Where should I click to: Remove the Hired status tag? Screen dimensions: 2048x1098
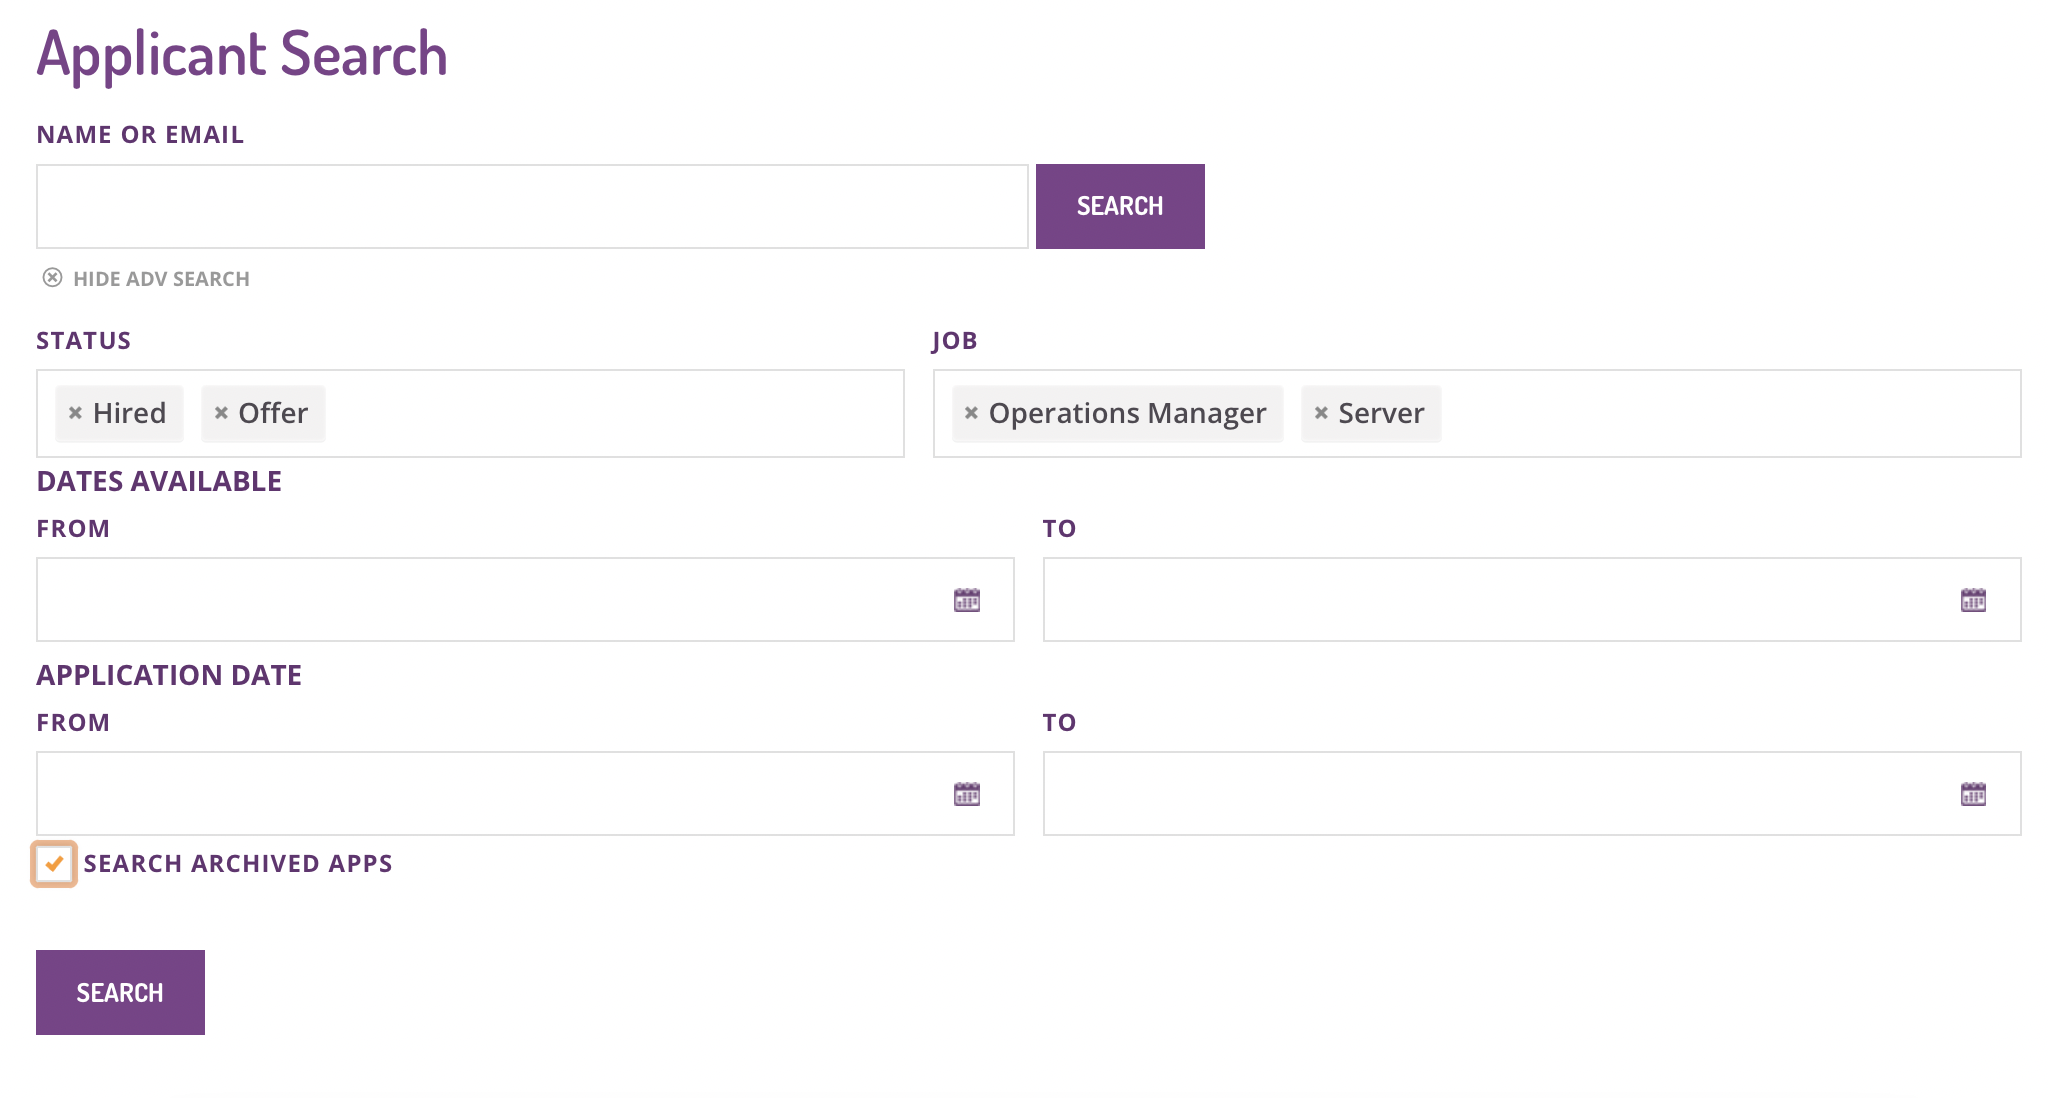pyautogui.click(x=75, y=413)
